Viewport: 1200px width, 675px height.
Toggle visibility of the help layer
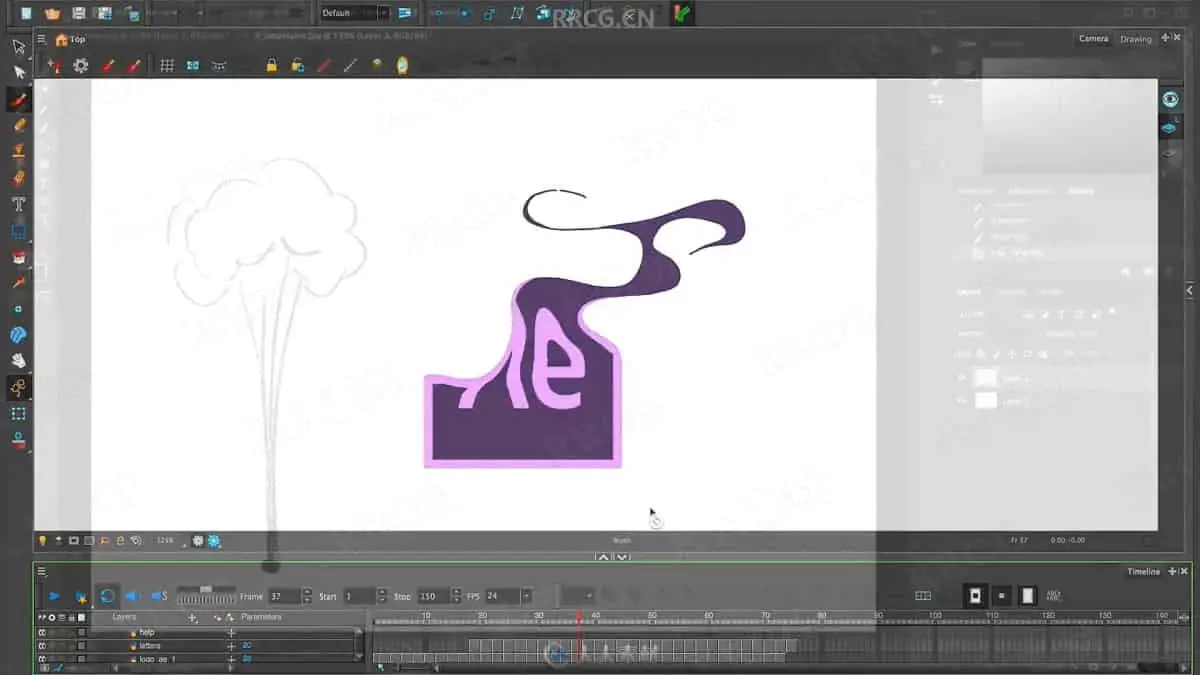click(x=42, y=632)
